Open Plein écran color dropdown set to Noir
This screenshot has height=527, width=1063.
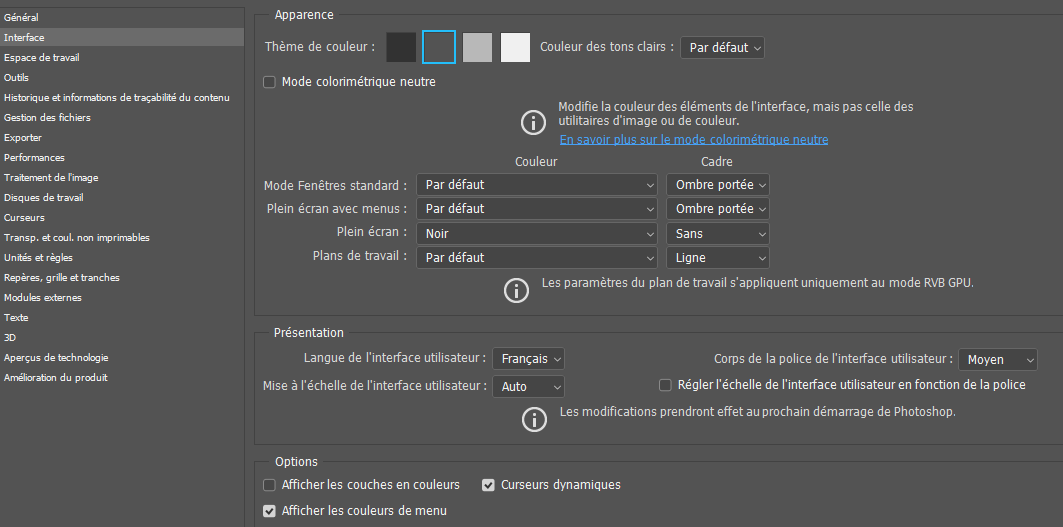pyautogui.click(x=536, y=233)
